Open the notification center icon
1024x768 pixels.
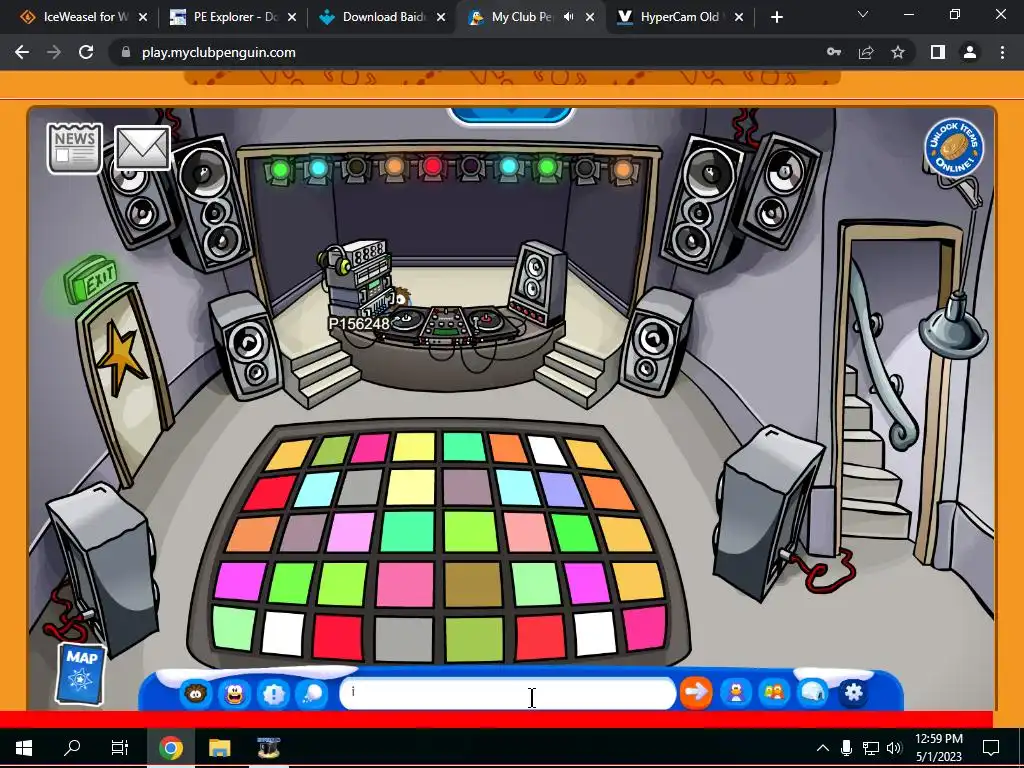[x=991, y=748]
